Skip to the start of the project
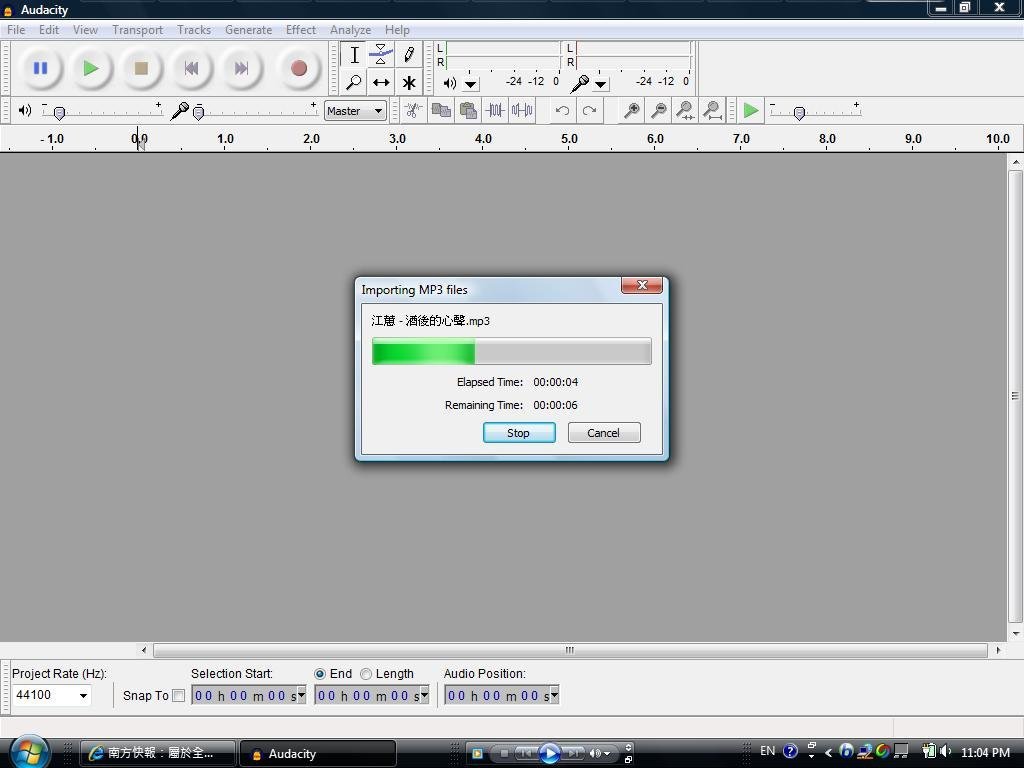 191,68
